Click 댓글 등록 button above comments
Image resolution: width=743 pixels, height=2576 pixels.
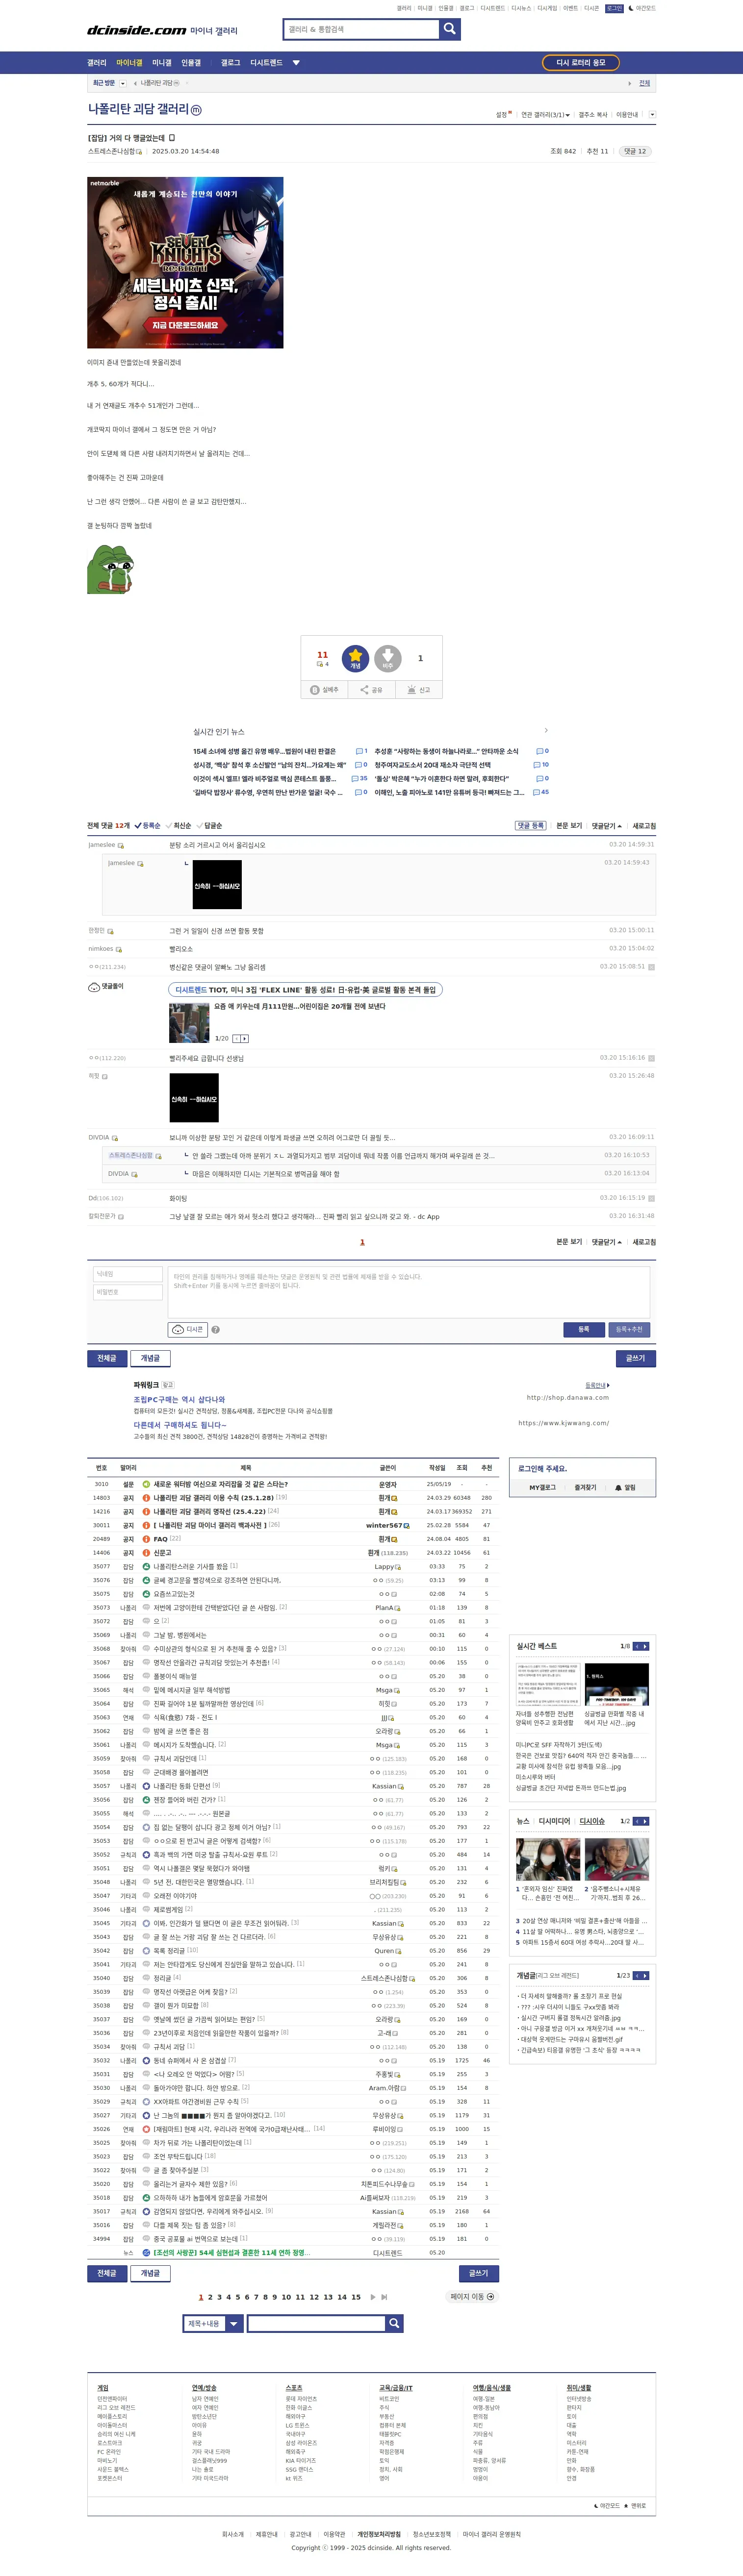(x=530, y=826)
